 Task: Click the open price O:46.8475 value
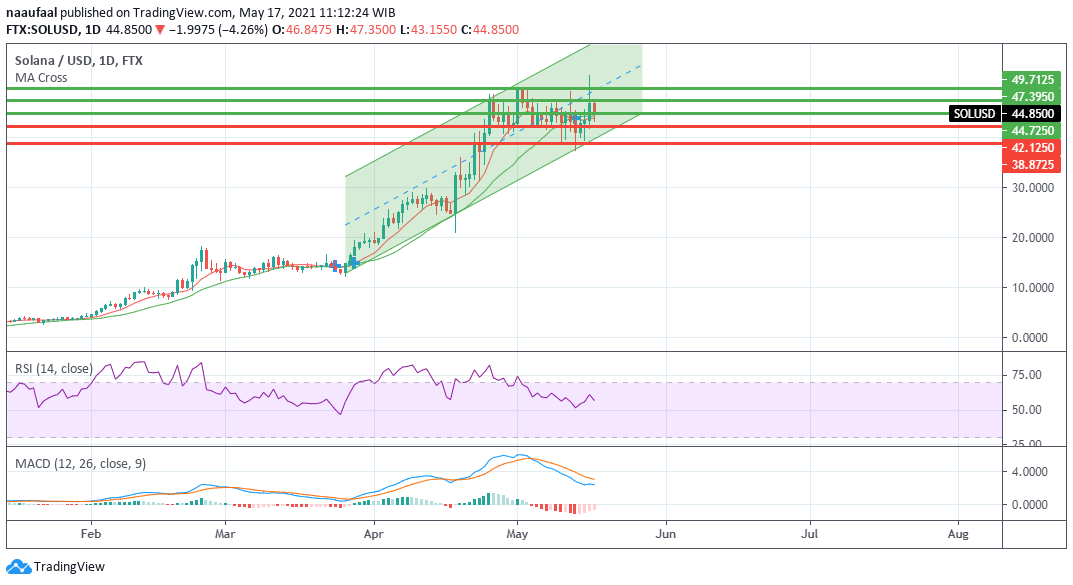coord(302,29)
